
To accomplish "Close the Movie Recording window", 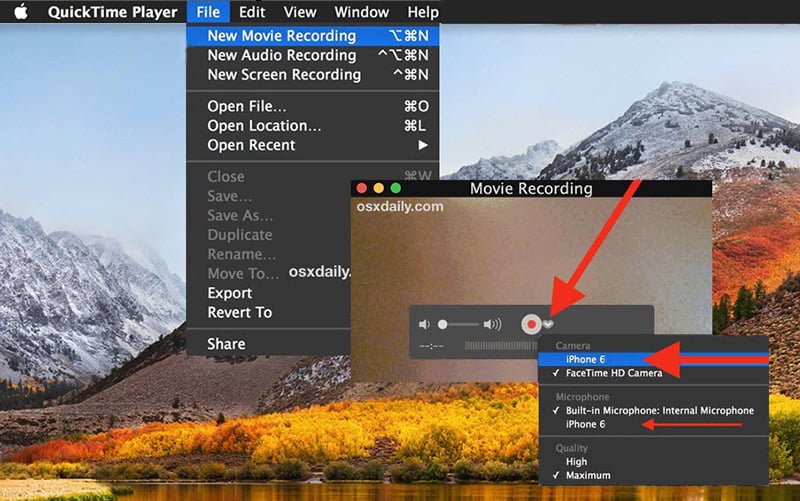I will (362, 188).
